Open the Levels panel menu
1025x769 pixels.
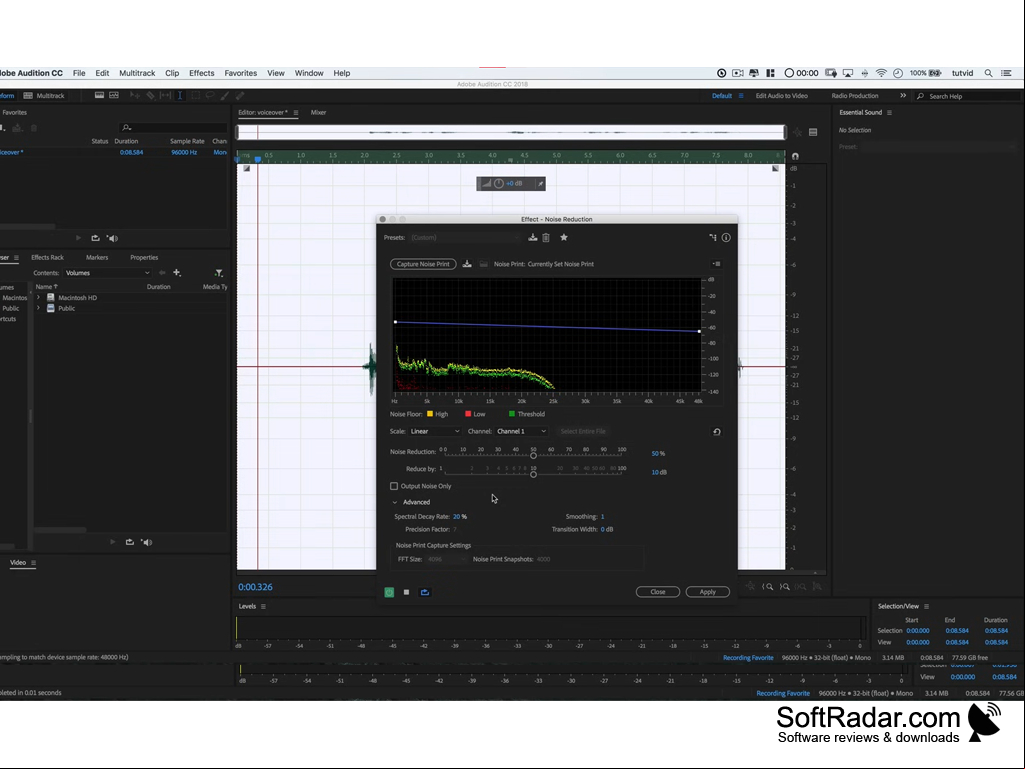click(263, 606)
